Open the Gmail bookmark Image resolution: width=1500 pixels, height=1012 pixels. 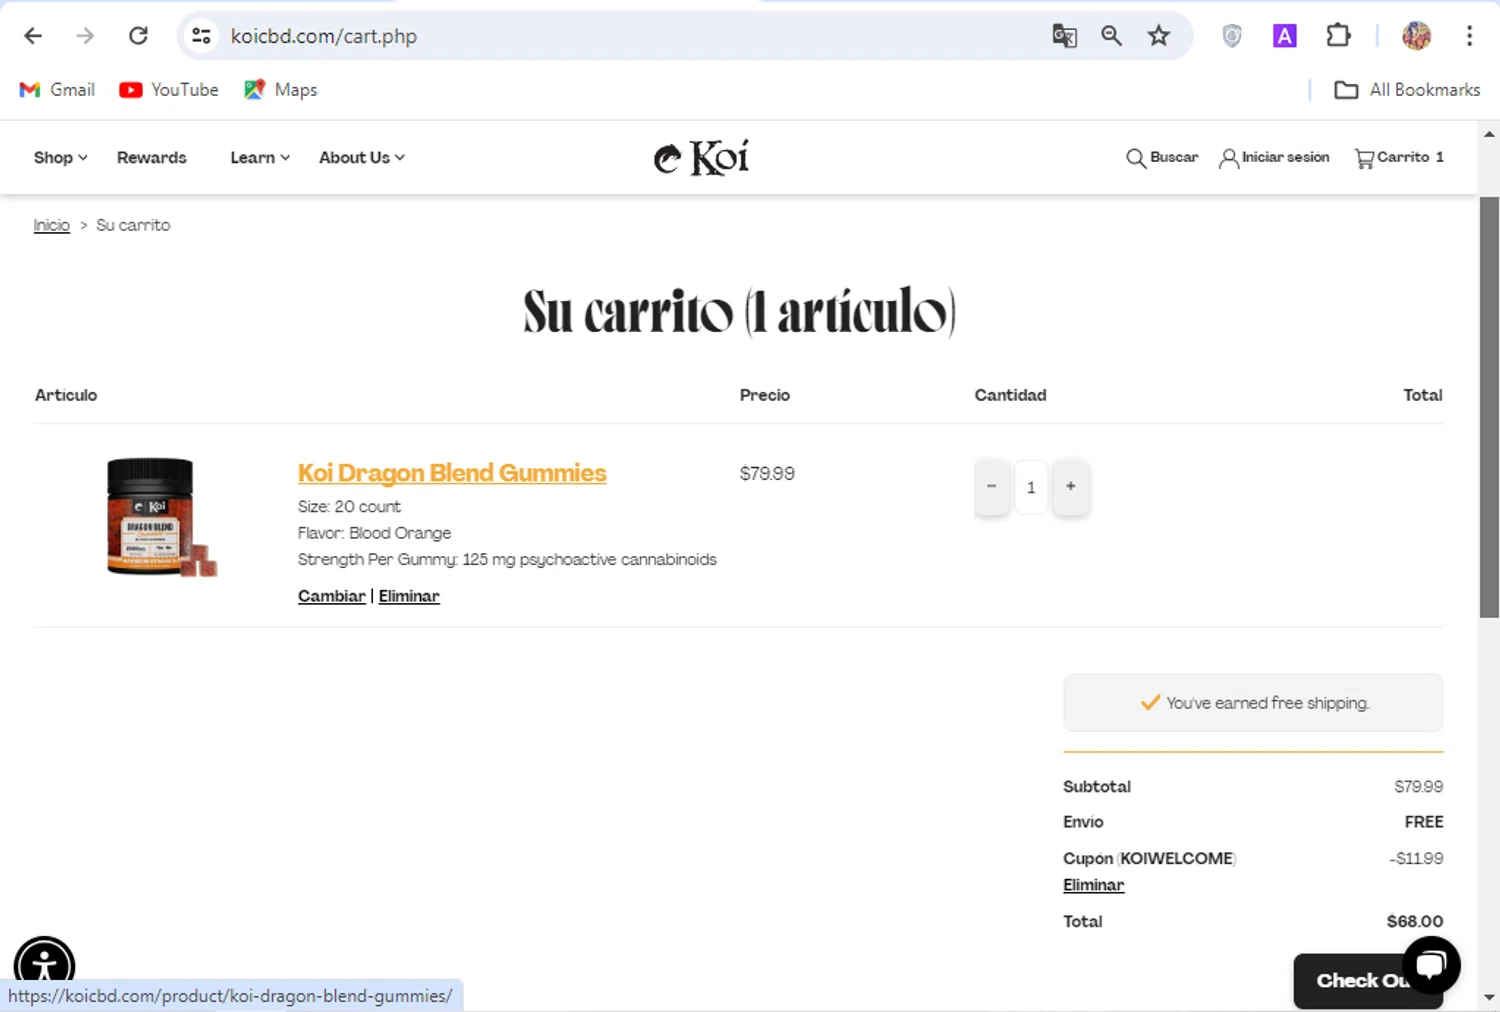tap(57, 90)
